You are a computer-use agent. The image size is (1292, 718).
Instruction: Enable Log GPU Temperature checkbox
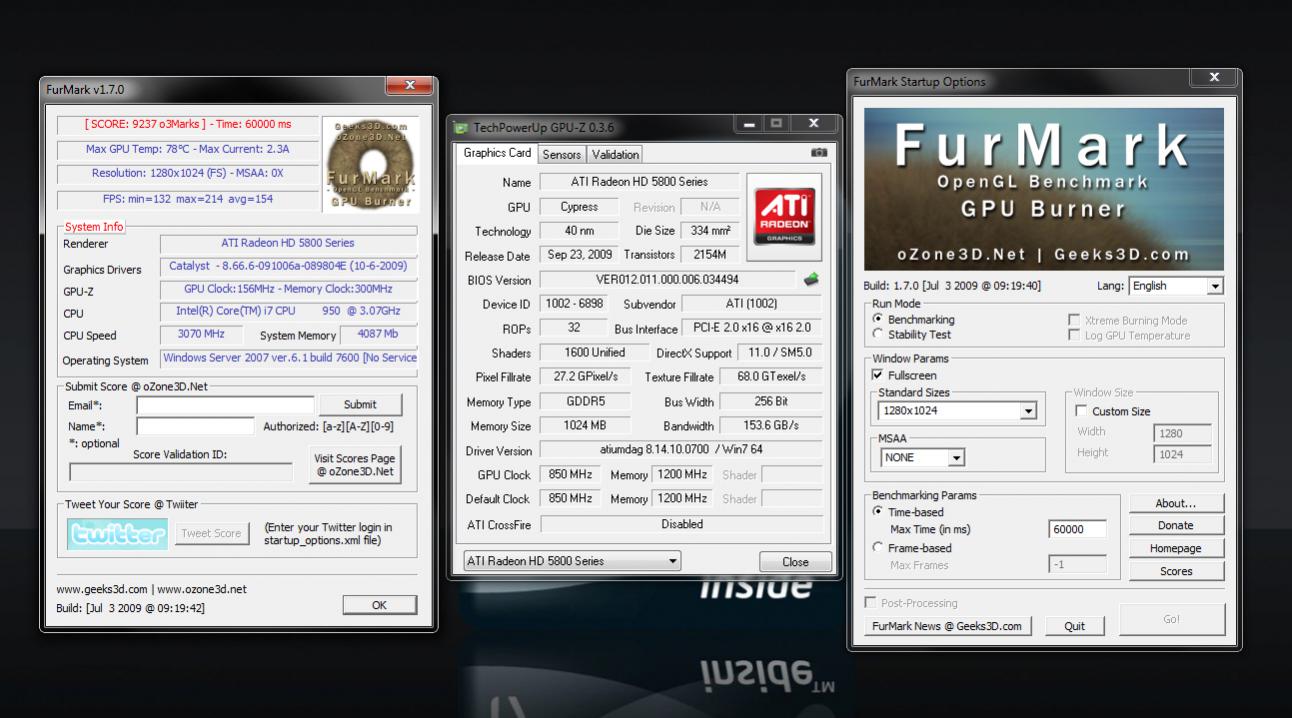(x=1074, y=335)
